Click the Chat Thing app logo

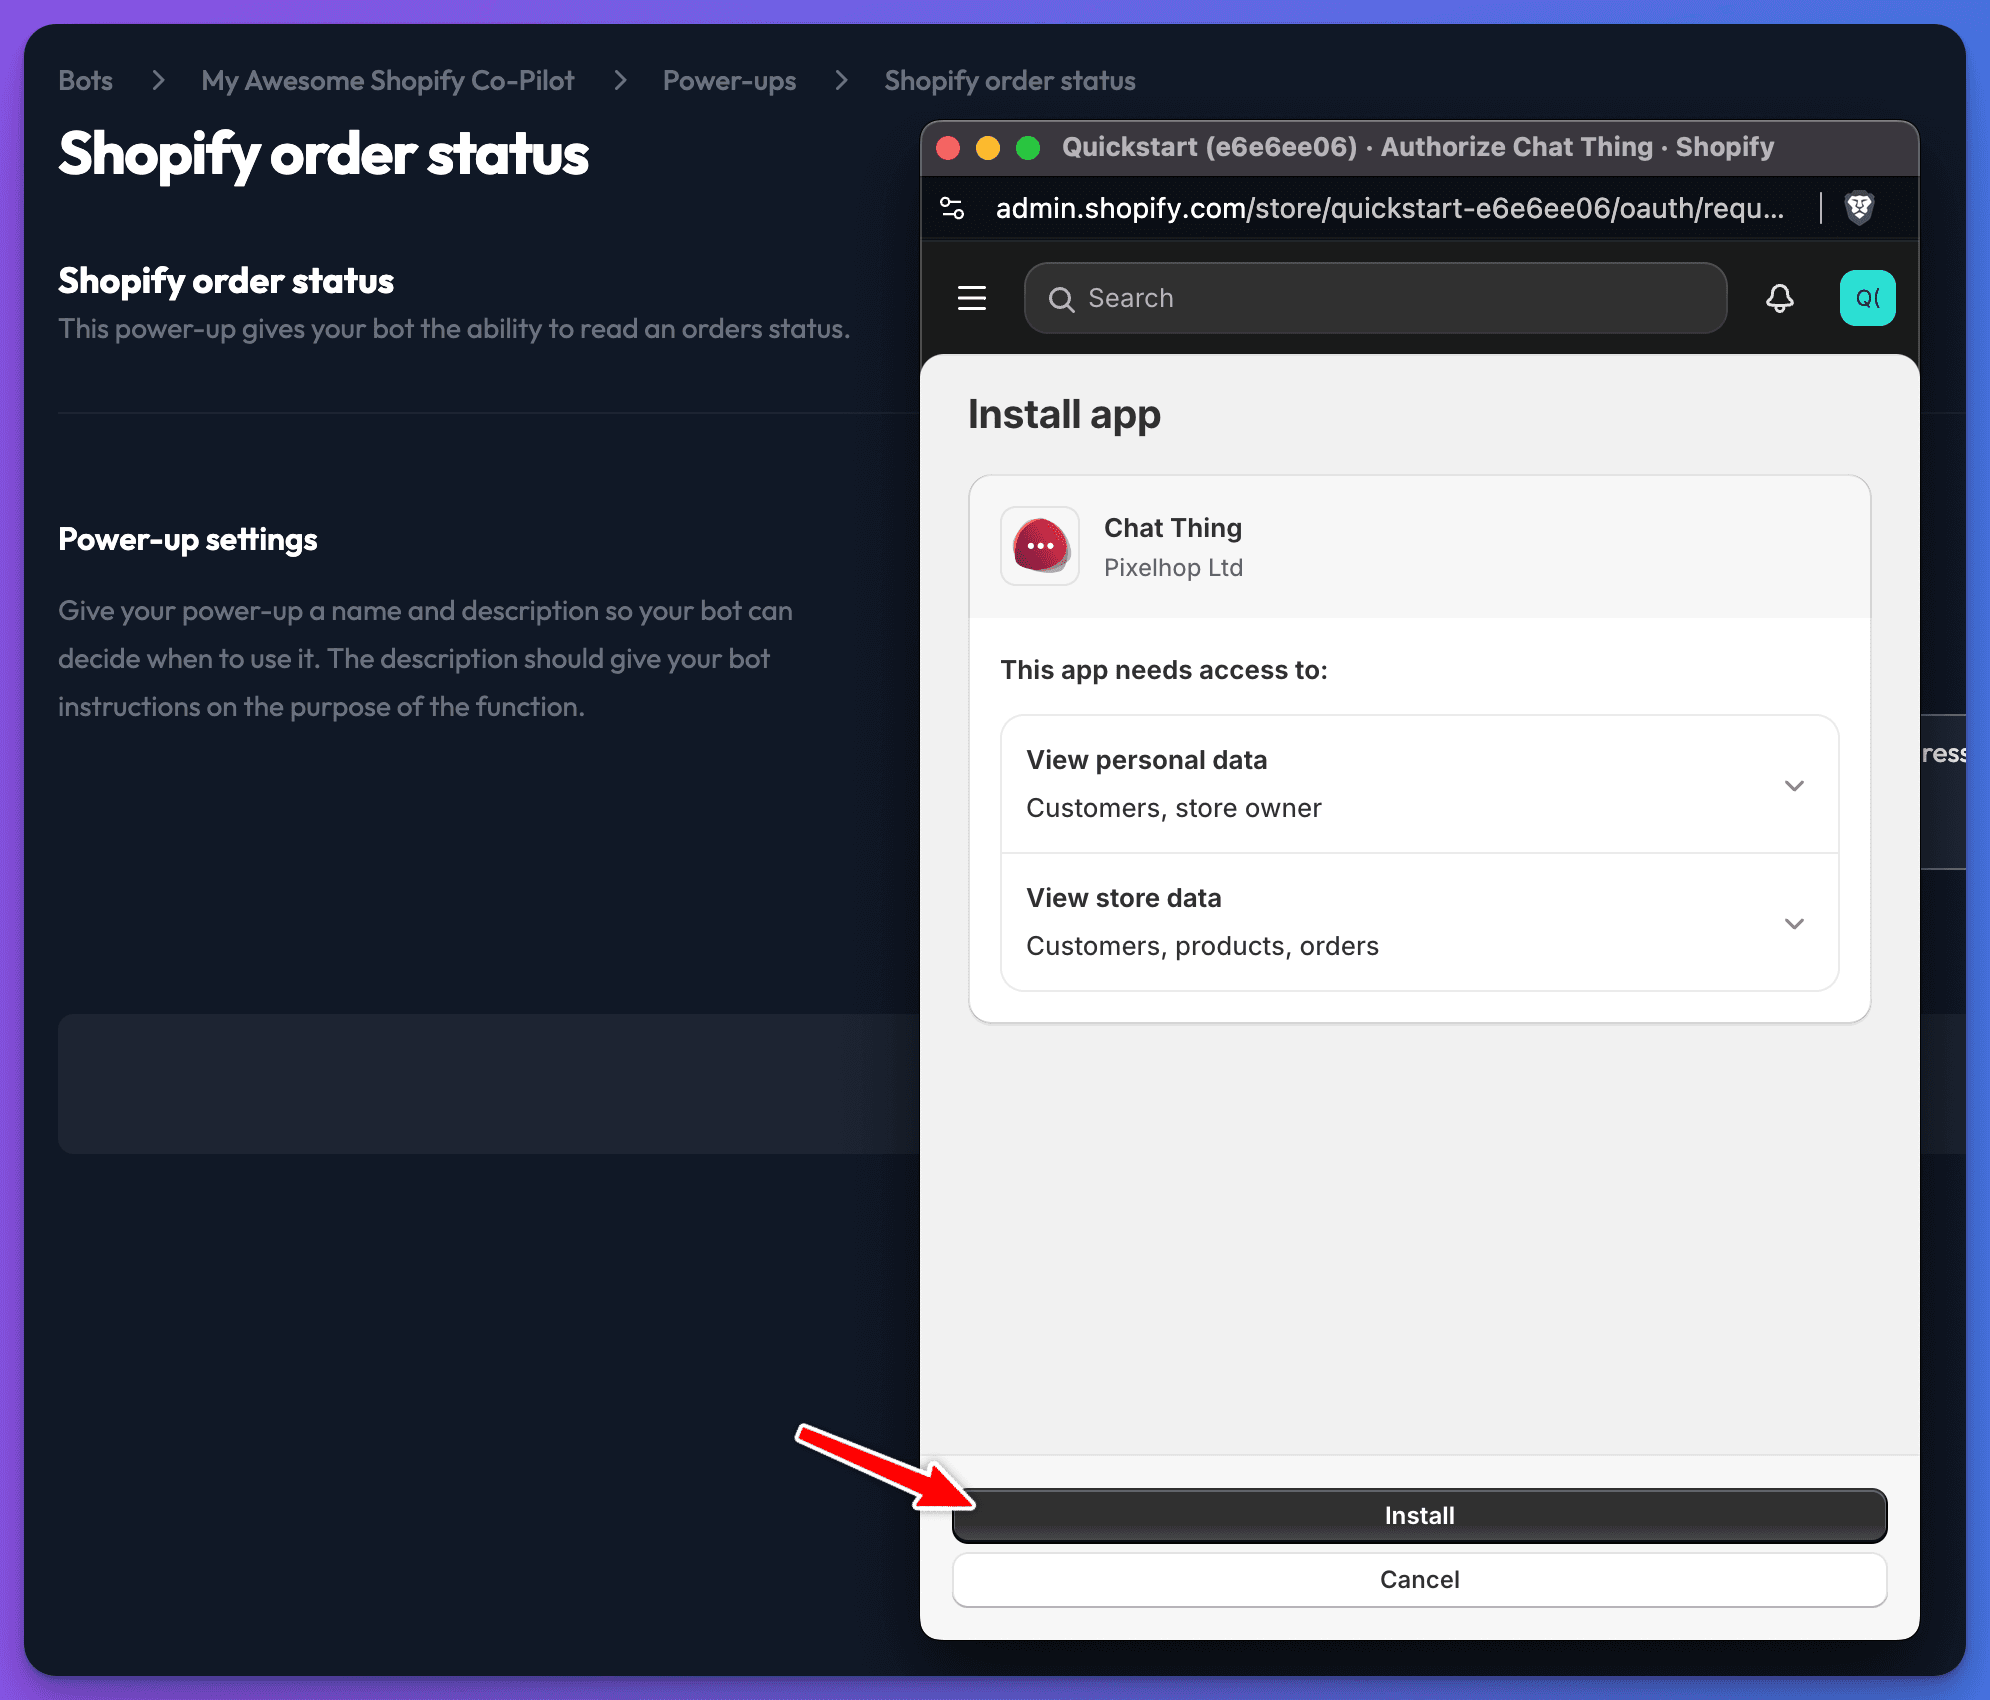coord(1040,546)
